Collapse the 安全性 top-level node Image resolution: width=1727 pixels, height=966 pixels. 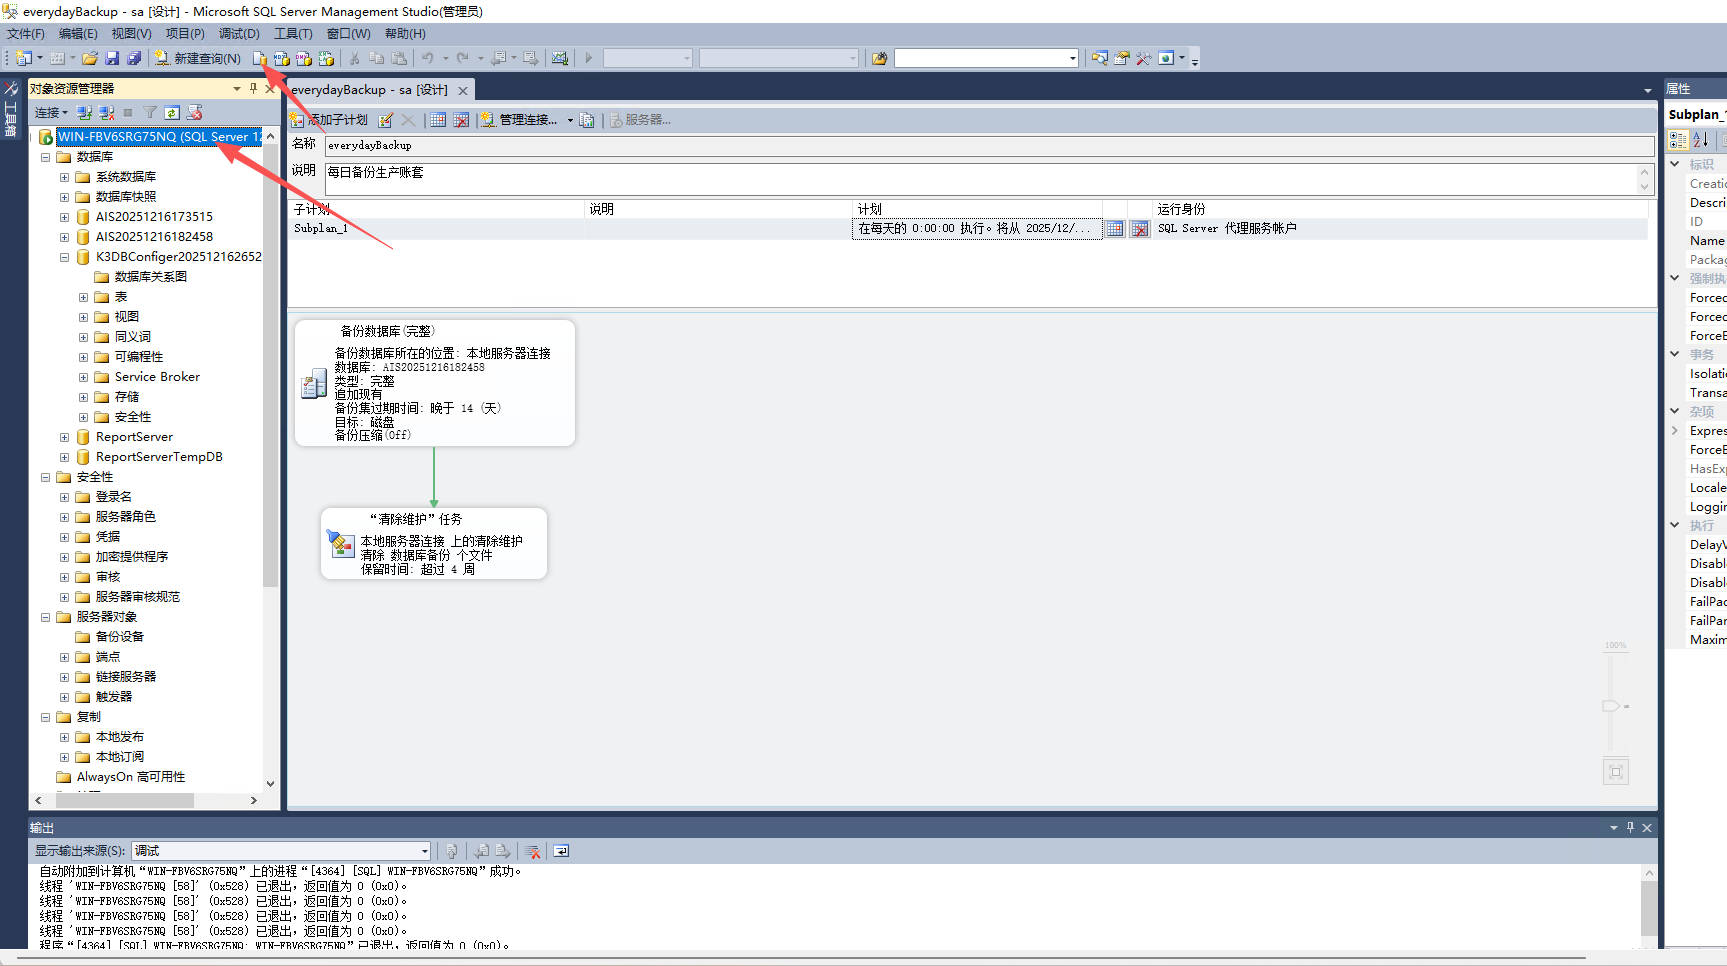click(45, 477)
